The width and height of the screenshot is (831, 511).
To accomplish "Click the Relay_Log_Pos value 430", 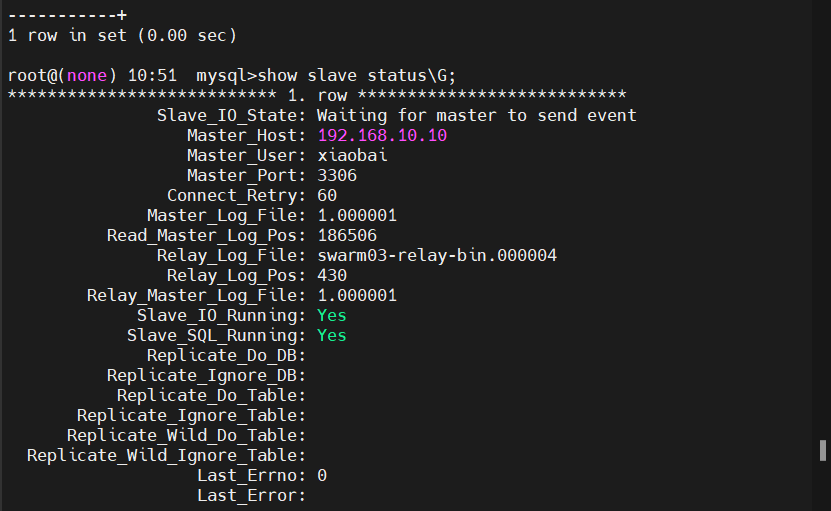I will pyautogui.click(x=332, y=276).
